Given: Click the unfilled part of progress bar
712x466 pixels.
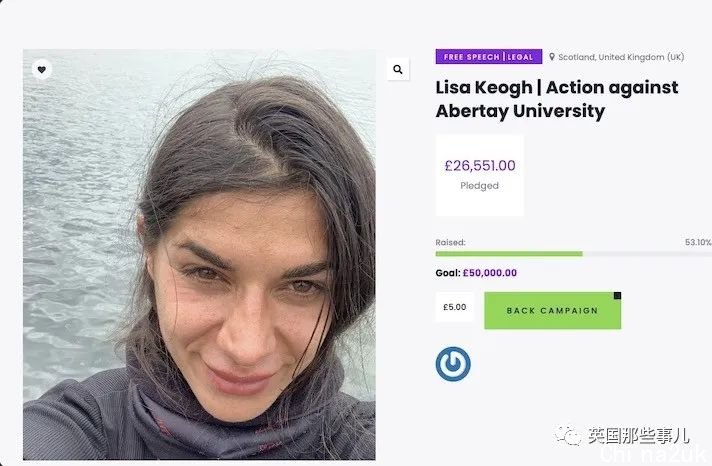Looking at the screenshot, I should click(647, 254).
